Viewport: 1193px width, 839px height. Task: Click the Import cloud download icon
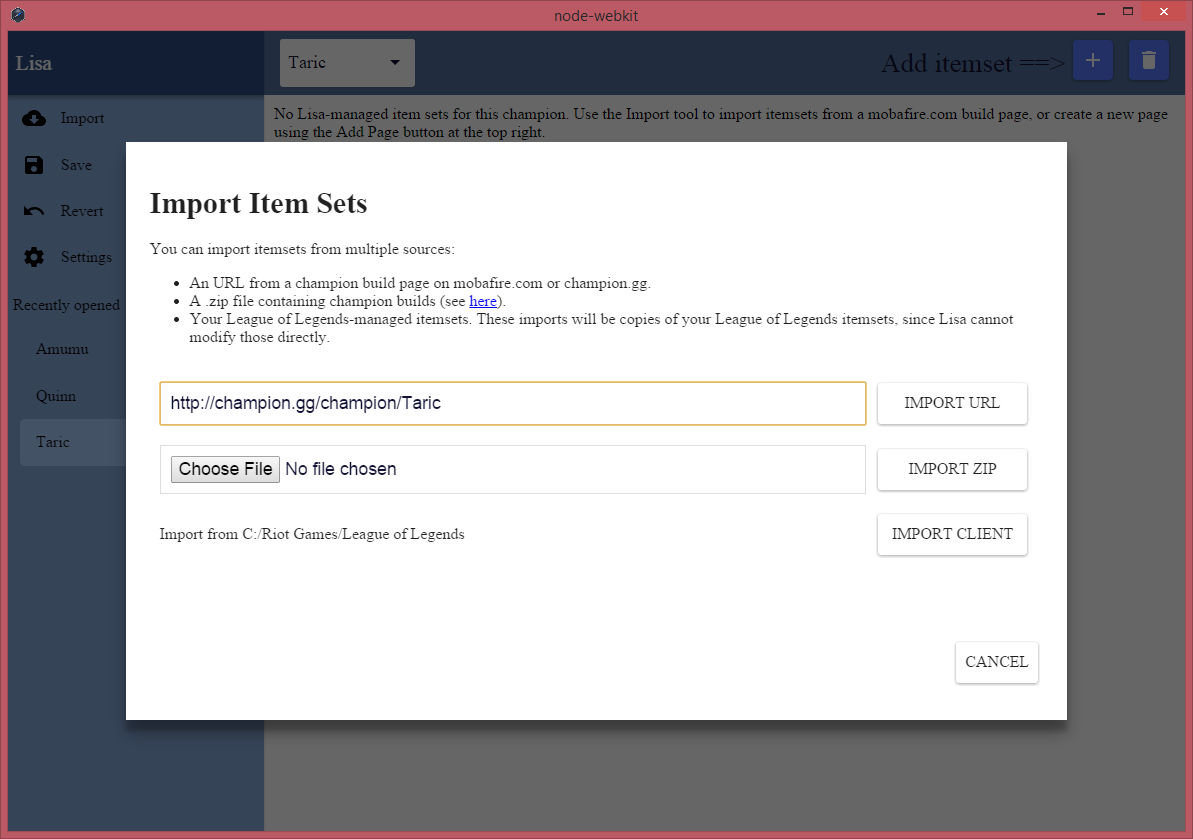33,119
